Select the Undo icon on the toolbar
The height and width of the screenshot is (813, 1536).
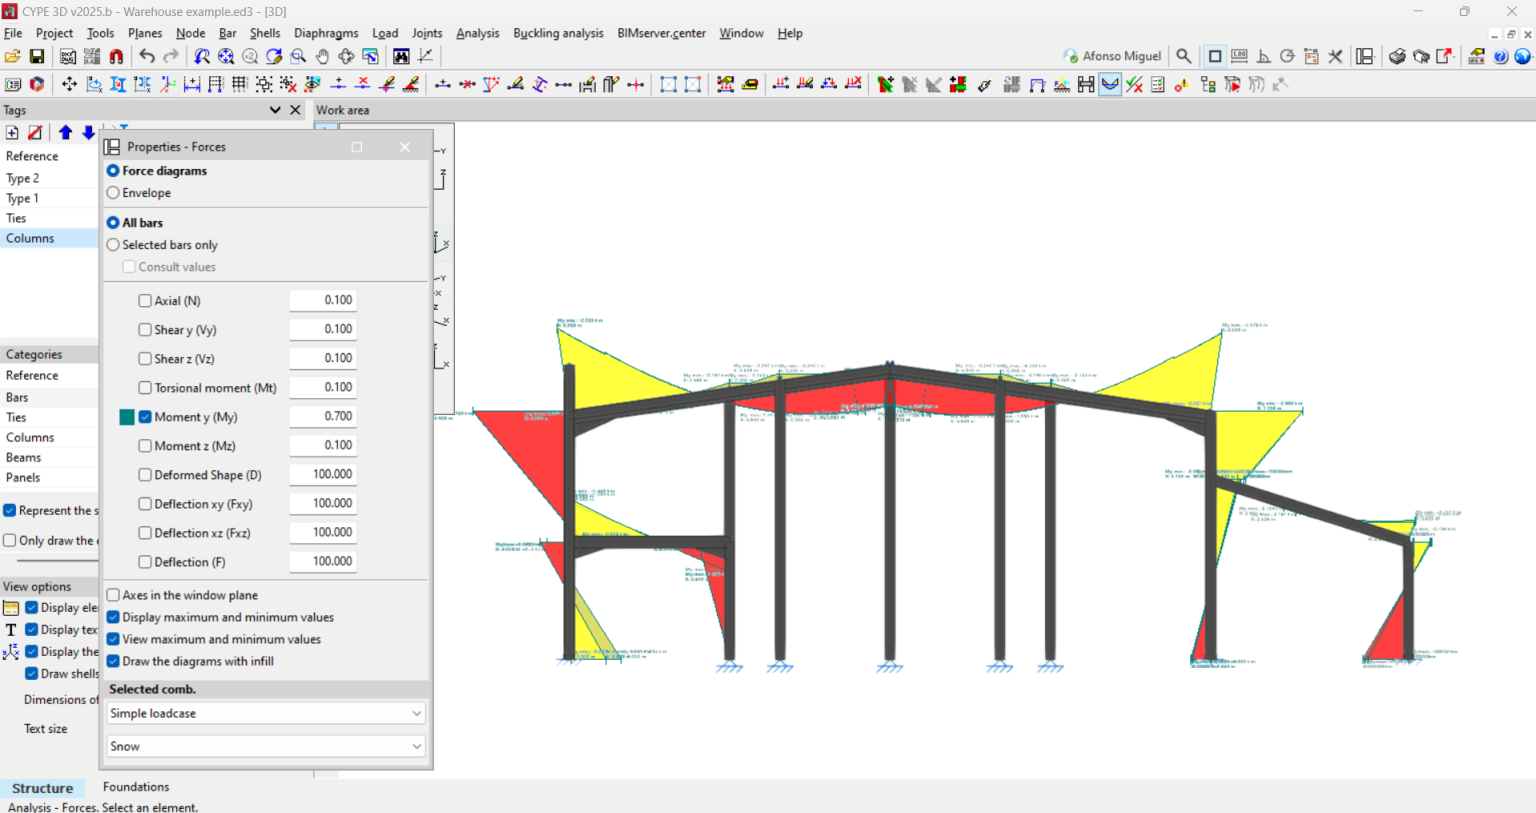pos(148,55)
